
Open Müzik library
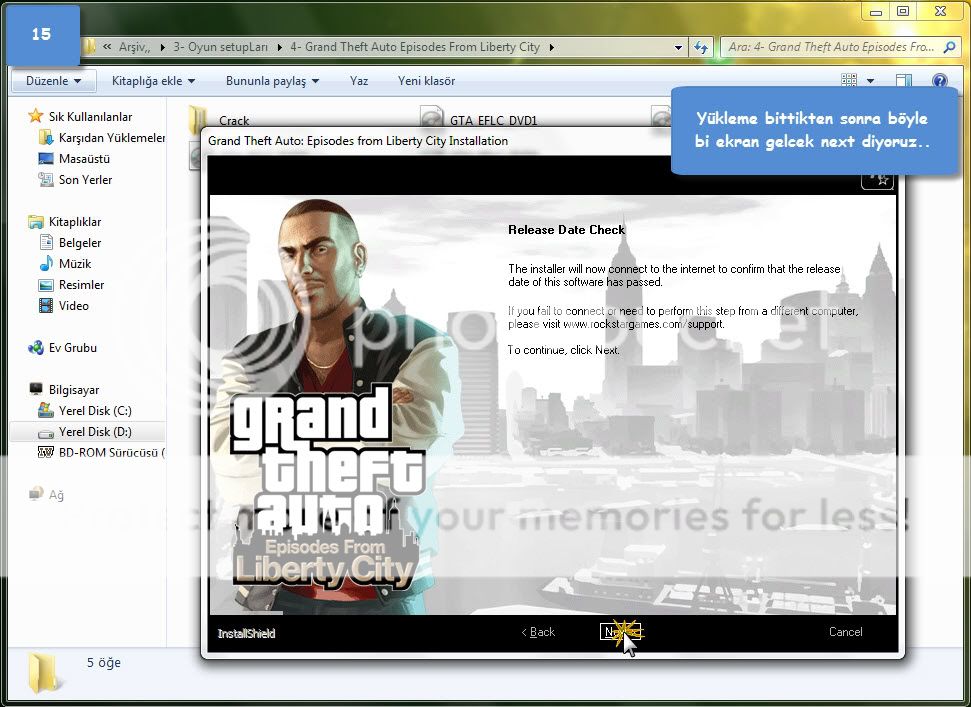[x=75, y=264]
